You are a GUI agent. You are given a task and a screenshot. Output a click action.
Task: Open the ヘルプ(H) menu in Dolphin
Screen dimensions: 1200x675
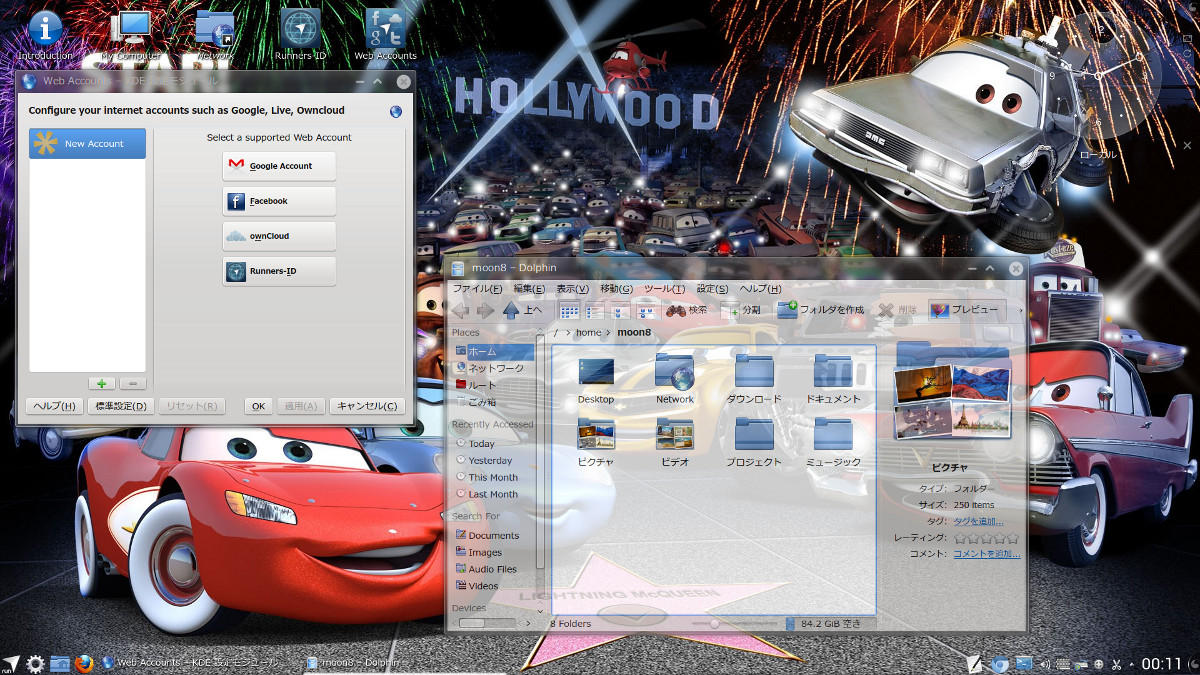760,289
